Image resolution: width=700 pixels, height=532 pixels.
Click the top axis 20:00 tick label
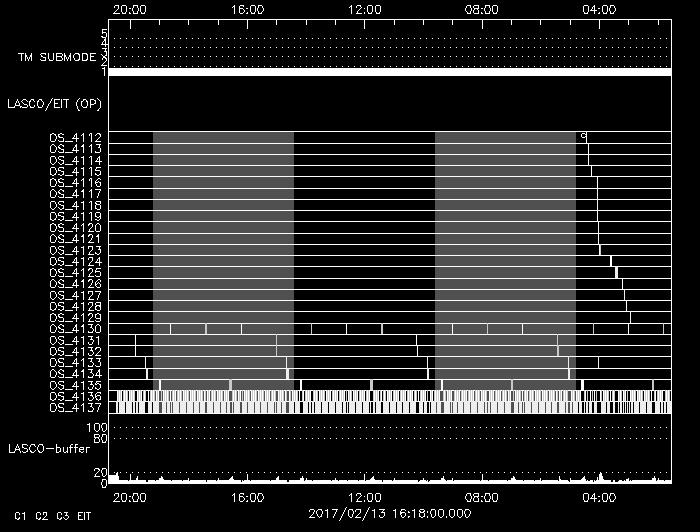point(129,10)
